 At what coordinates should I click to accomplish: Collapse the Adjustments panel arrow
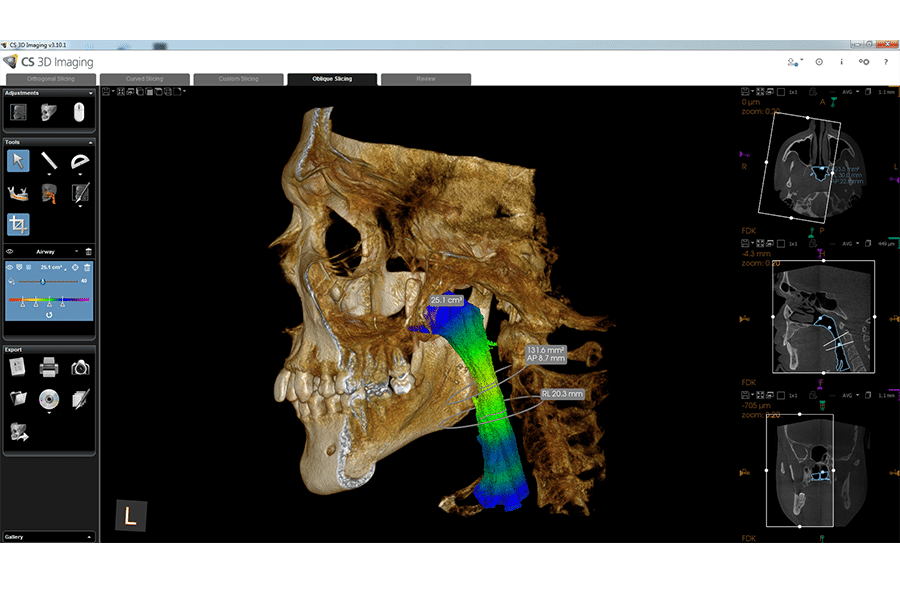click(x=90, y=93)
